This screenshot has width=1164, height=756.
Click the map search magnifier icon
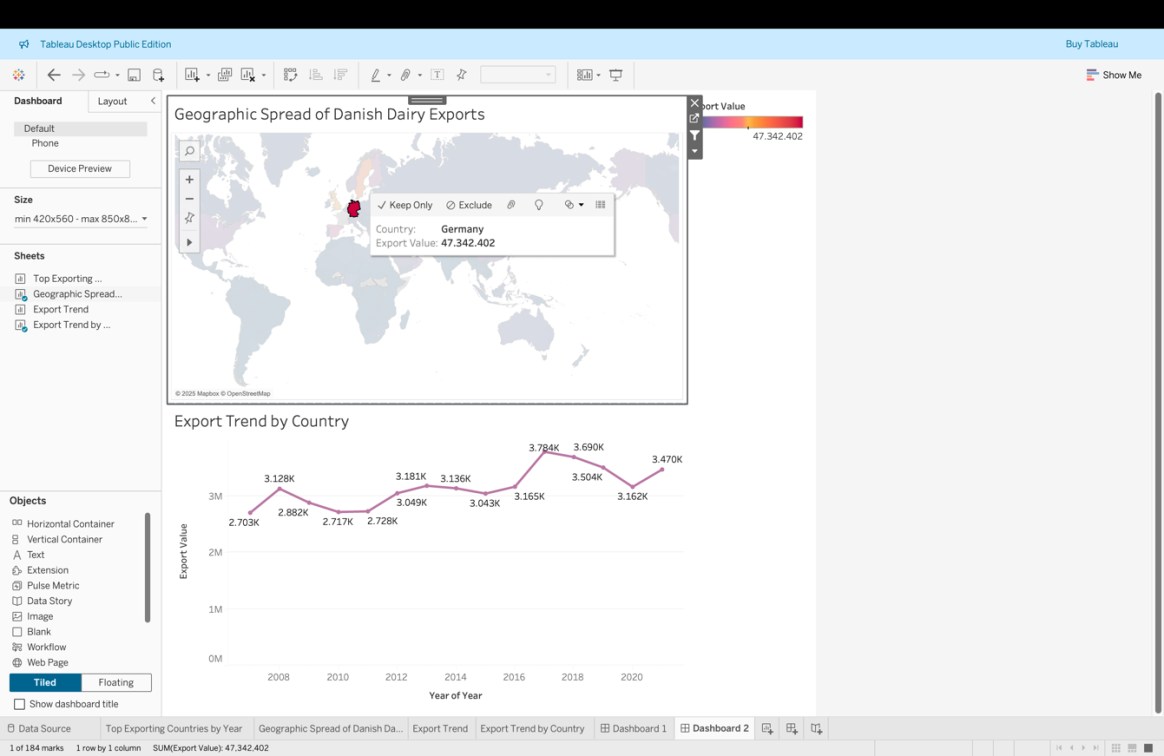point(189,151)
